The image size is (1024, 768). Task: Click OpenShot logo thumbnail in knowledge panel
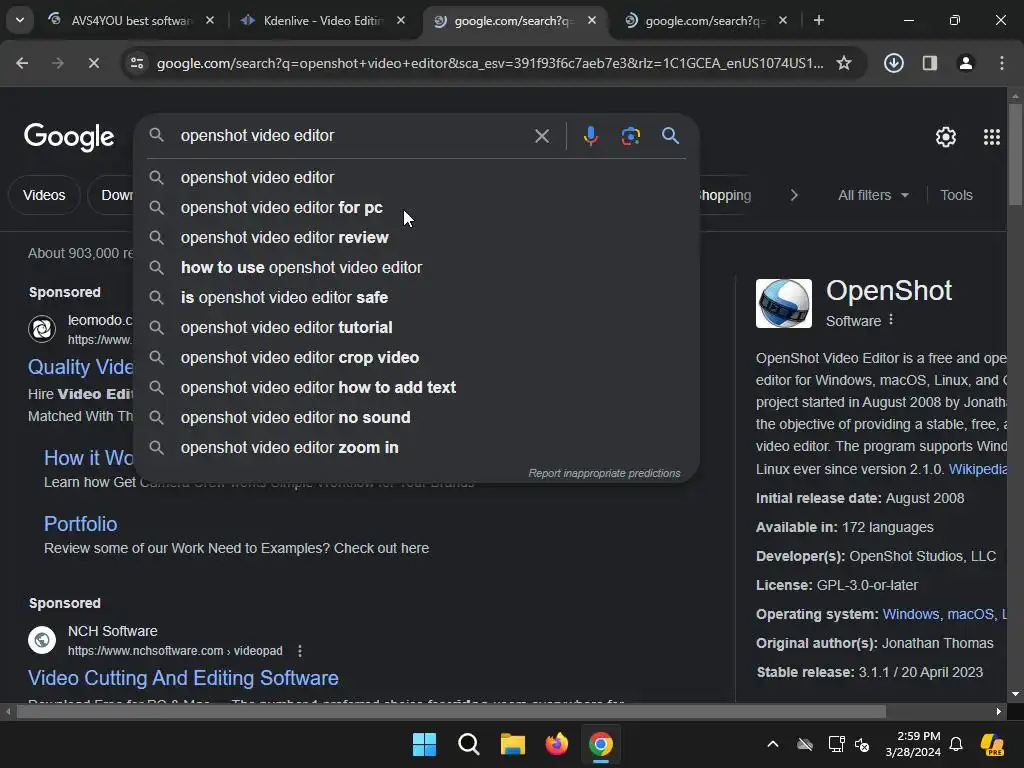pyautogui.click(x=784, y=304)
